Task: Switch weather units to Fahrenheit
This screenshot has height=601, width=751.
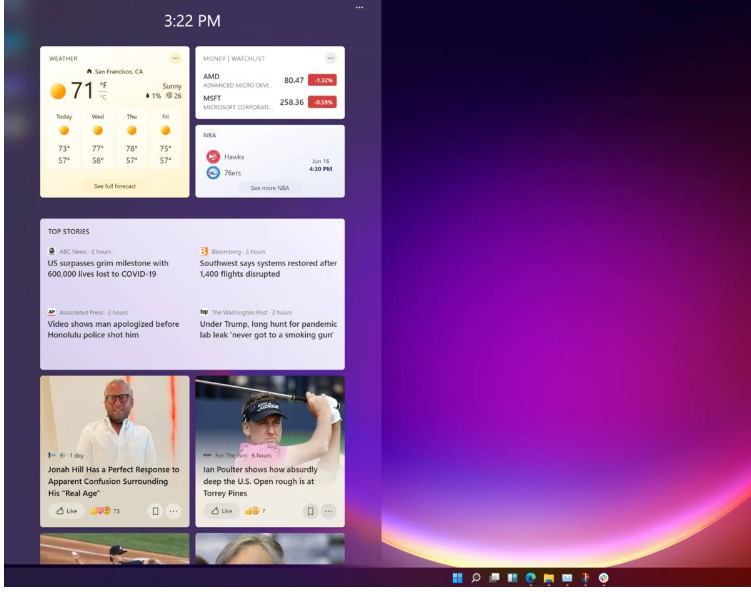Action: coord(103,85)
